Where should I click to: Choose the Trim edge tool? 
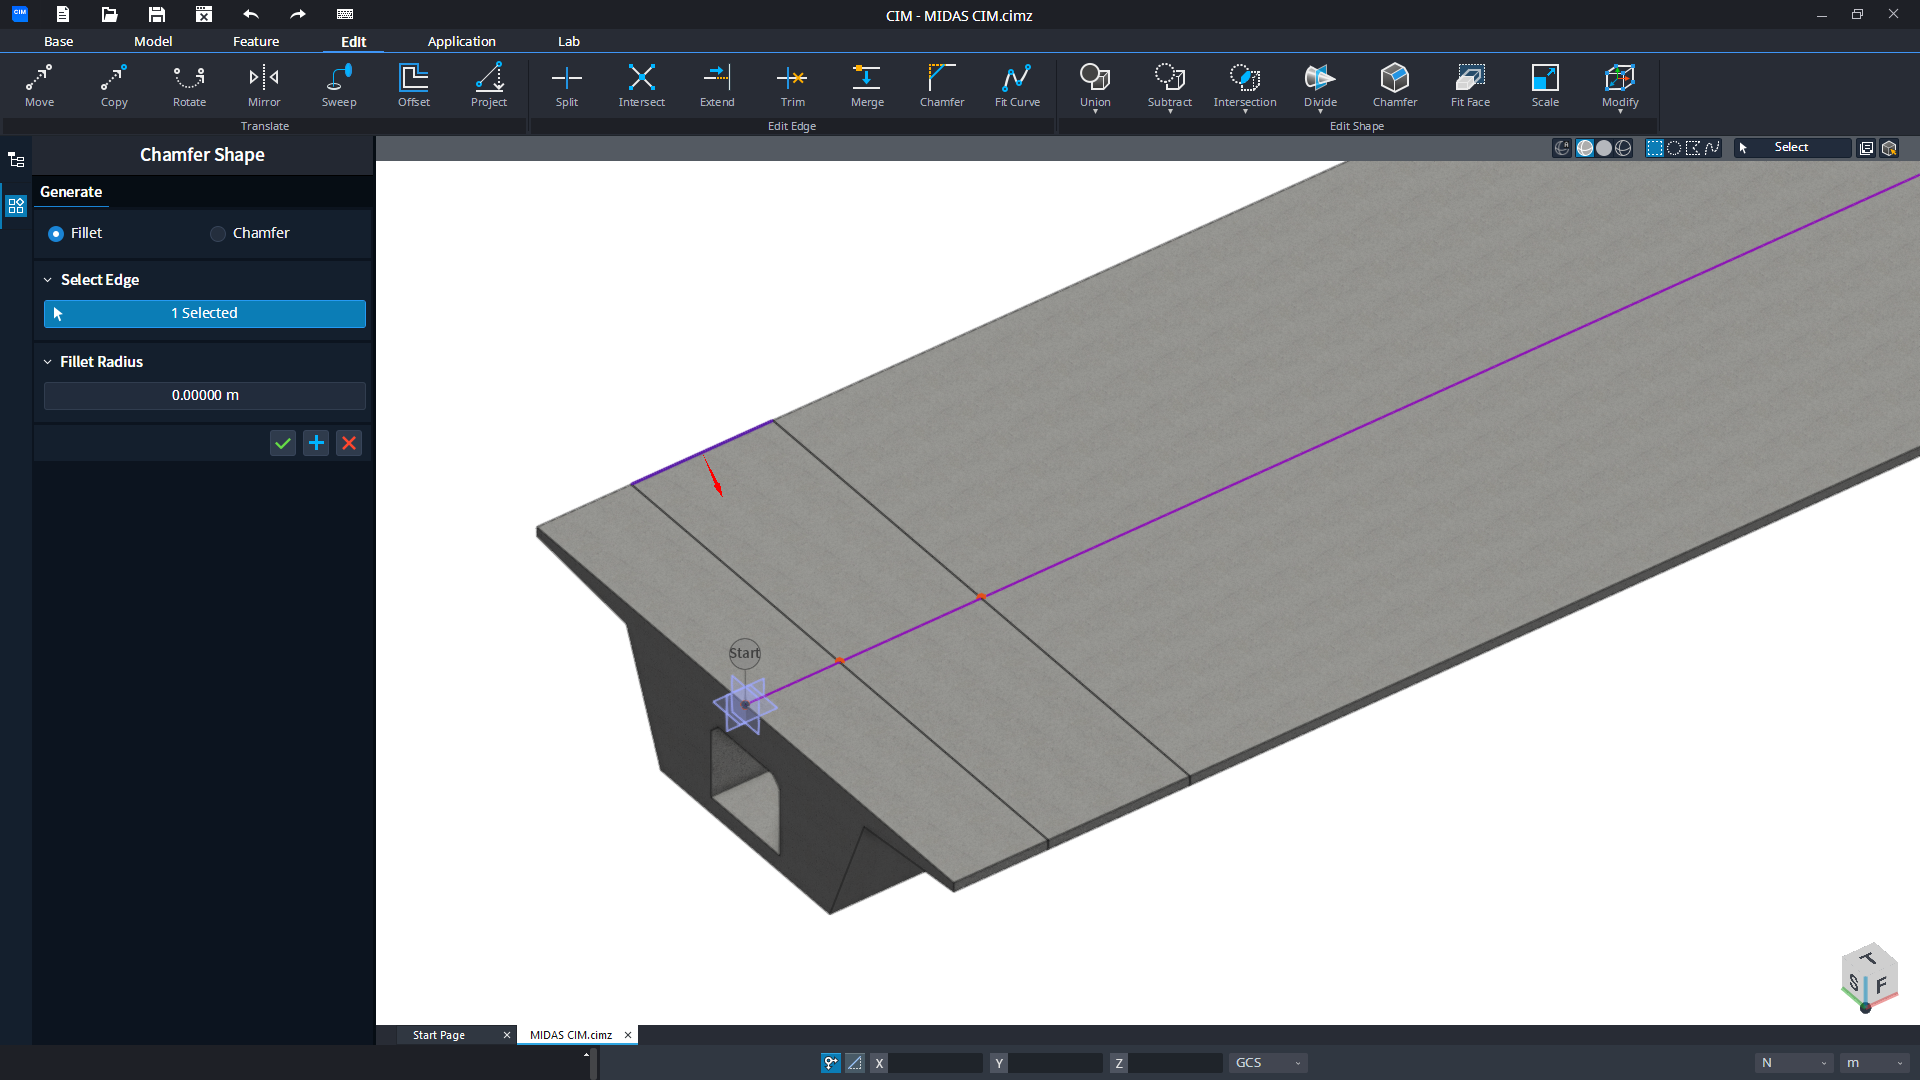pyautogui.click(x=792, y=86)
